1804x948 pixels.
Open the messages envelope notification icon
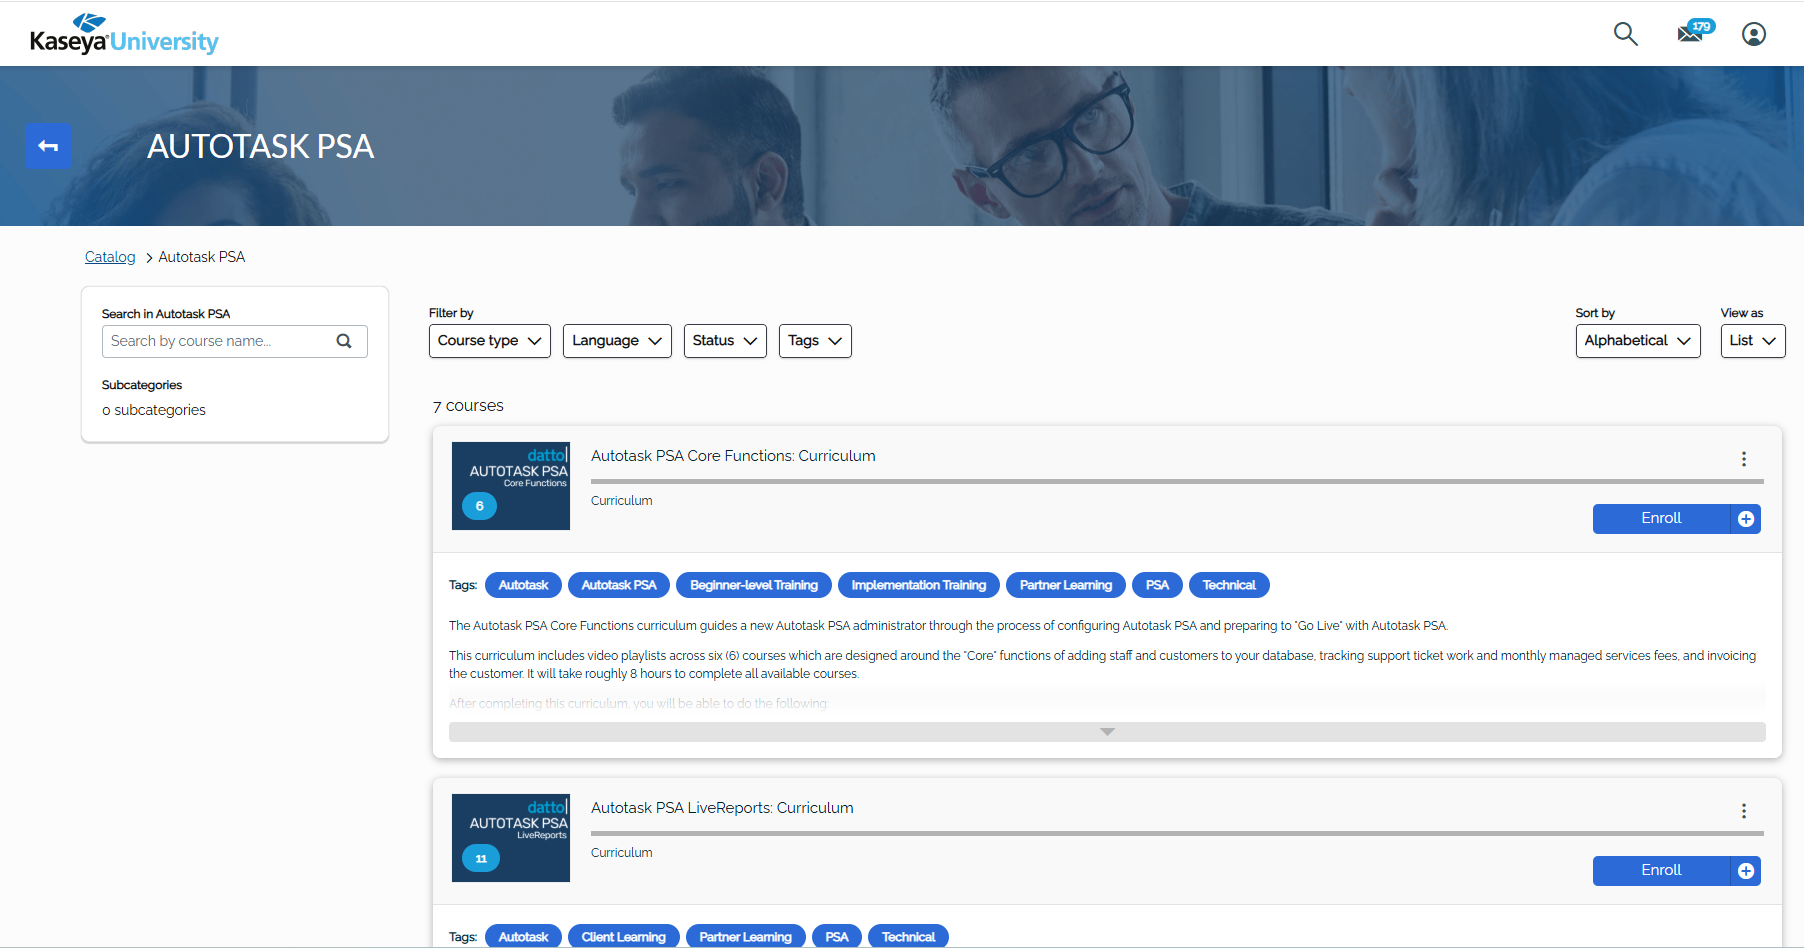point(1692,32)
